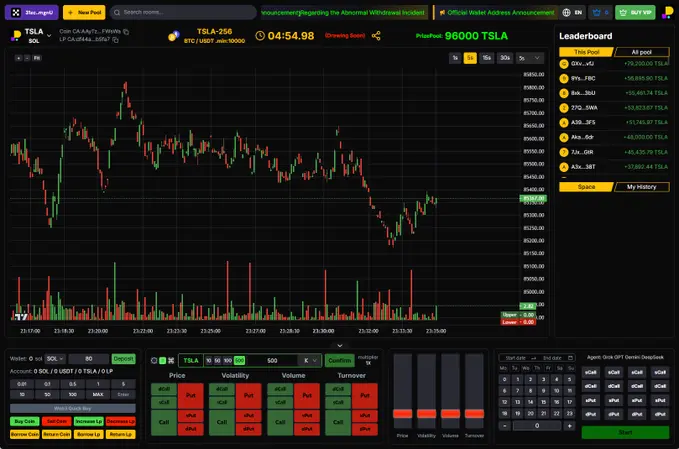Open the calendar icon in date range
679x449 pixels.
570,358
